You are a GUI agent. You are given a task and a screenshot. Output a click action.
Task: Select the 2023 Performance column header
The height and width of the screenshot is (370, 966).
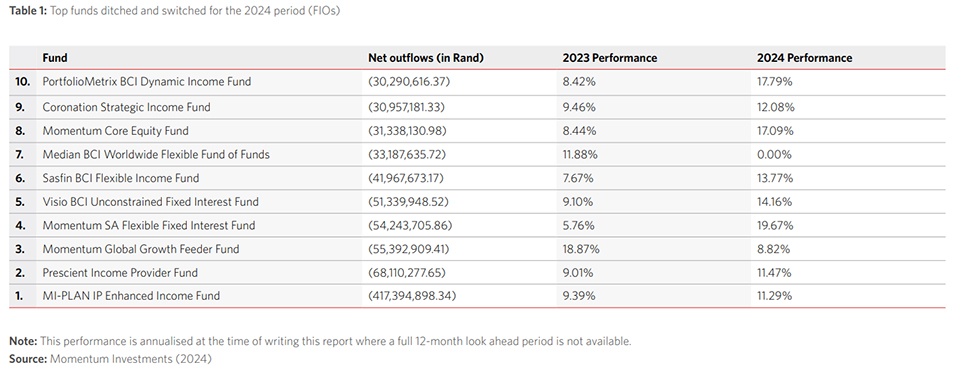[x=609, y=58]
